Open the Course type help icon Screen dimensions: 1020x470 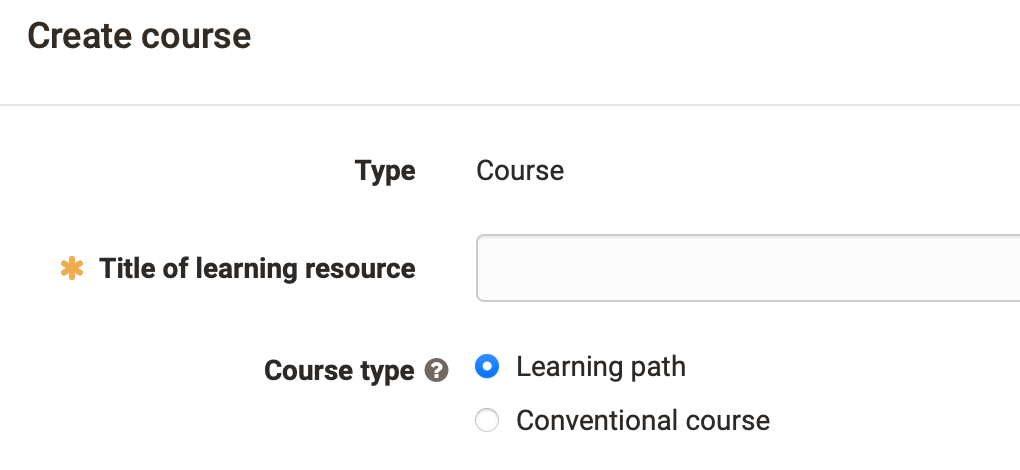[x=436, y=371]
